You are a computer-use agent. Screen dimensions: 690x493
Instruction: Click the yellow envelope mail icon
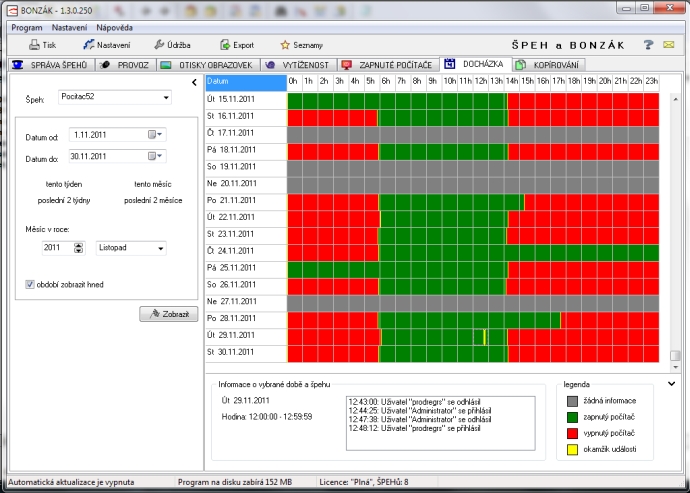(668, 44)
